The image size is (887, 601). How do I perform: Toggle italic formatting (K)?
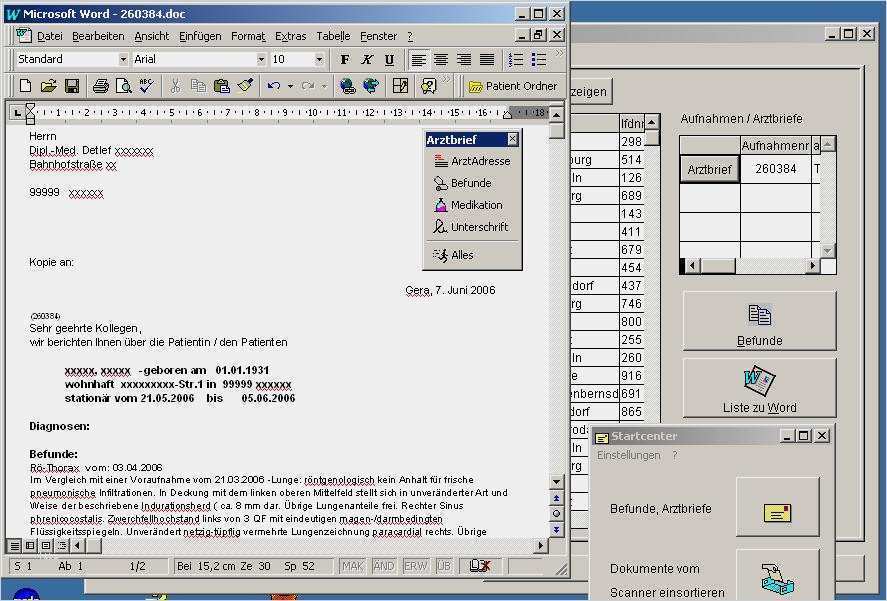click(367, 59)
